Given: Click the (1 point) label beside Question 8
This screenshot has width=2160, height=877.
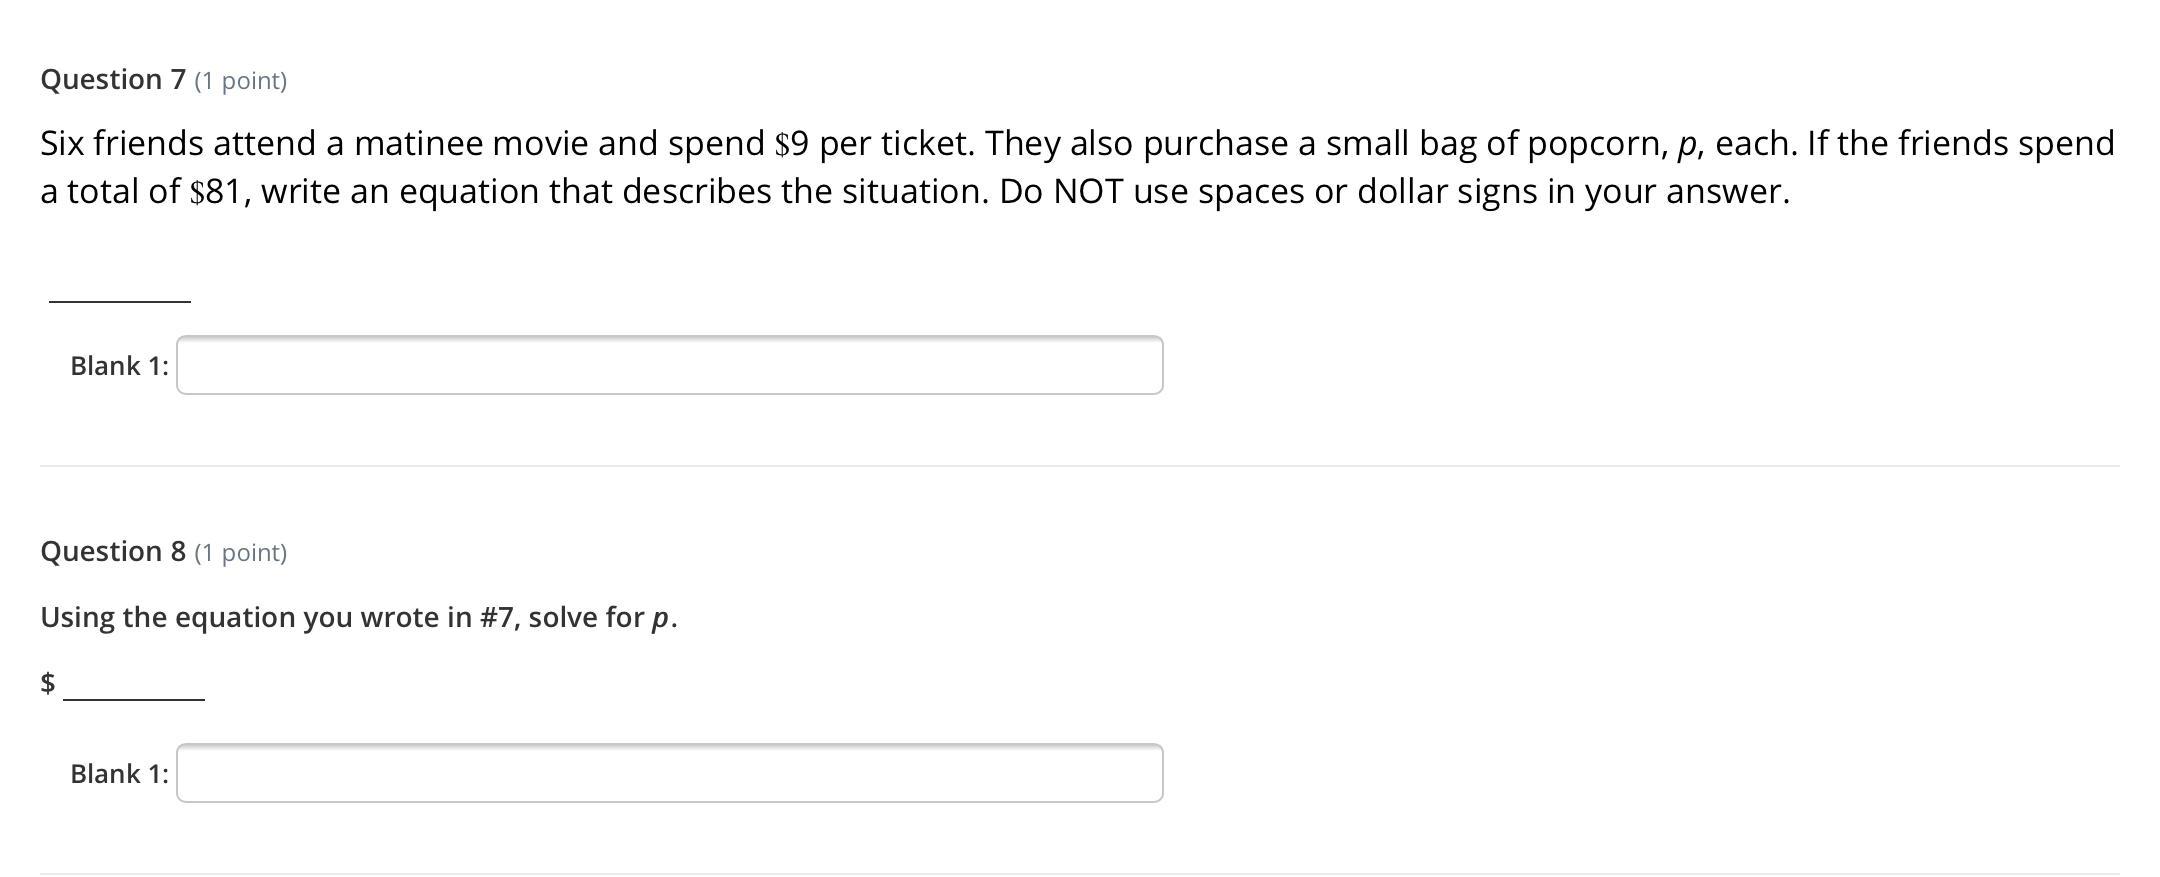Looking at the screenshot, I should point(240,553).
